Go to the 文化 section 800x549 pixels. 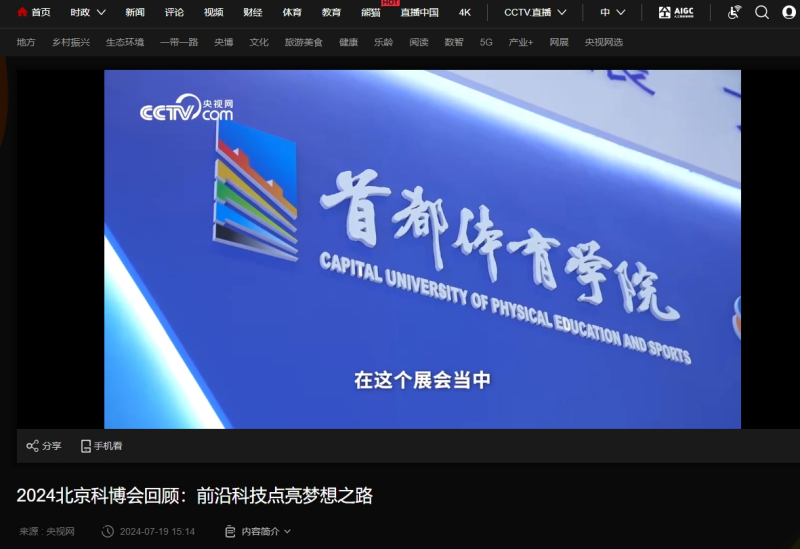point(259,42)
